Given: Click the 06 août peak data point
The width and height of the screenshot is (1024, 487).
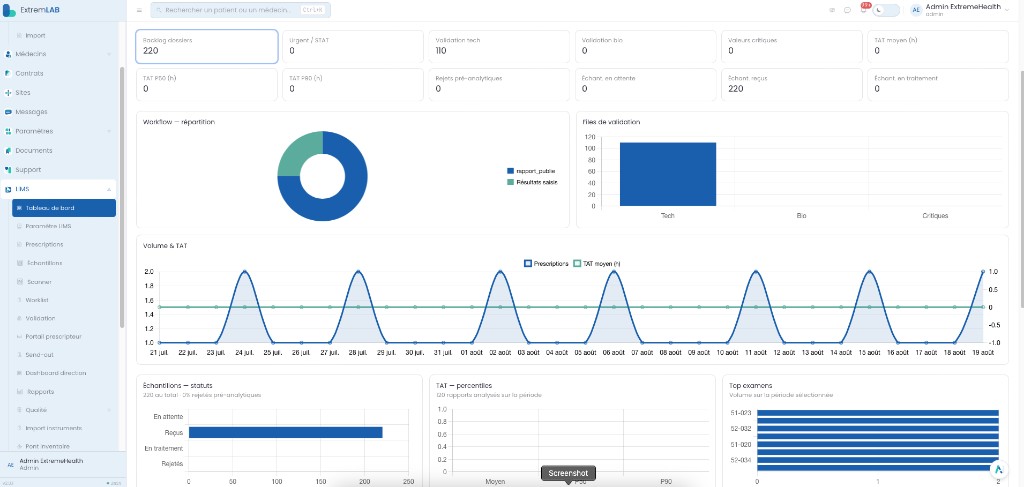Looking at the screenshot, I should [613, 272].
